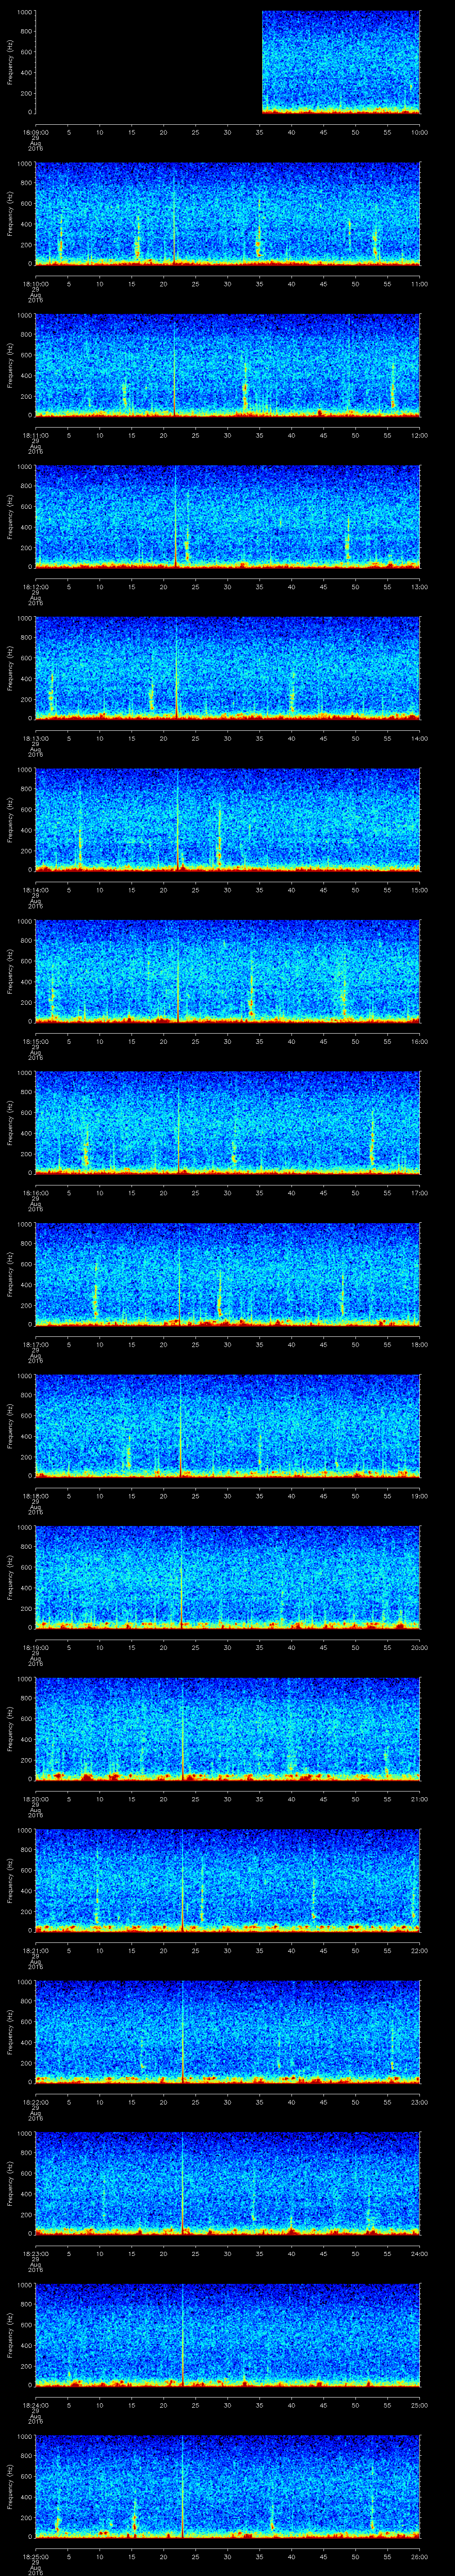The image size is (455, 2576).
Task: Click the 14:00 end time label
Action: tap(419, 738)
